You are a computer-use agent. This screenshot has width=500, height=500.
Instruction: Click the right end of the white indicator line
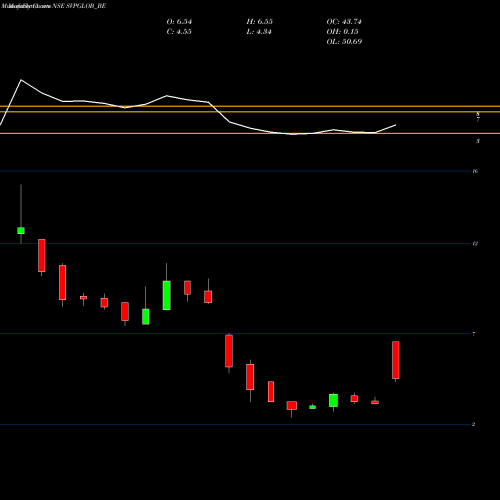click(x=396, y=125)
